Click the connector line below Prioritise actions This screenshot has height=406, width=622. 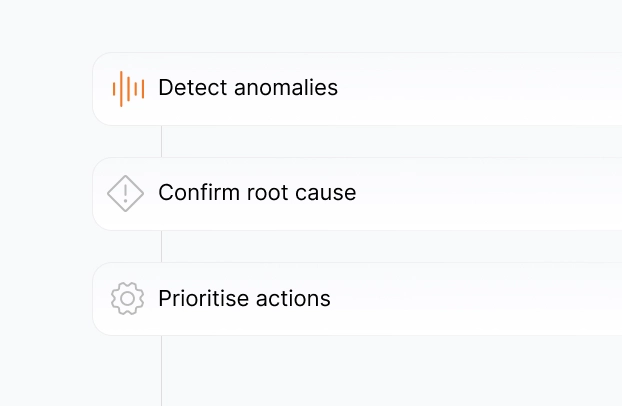tap(161, 370)
